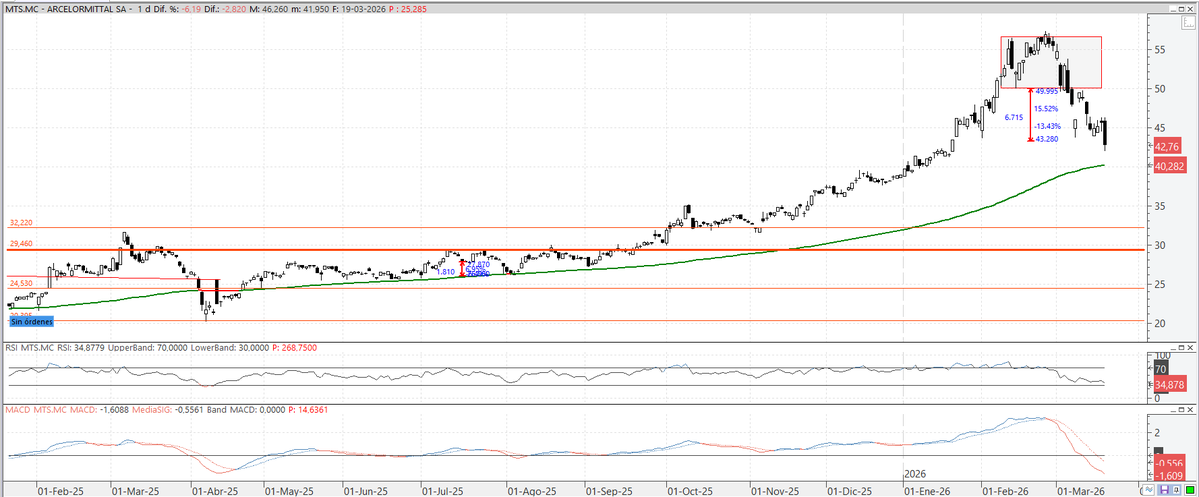Click the 49.995 measurement label

(1047, 90)
